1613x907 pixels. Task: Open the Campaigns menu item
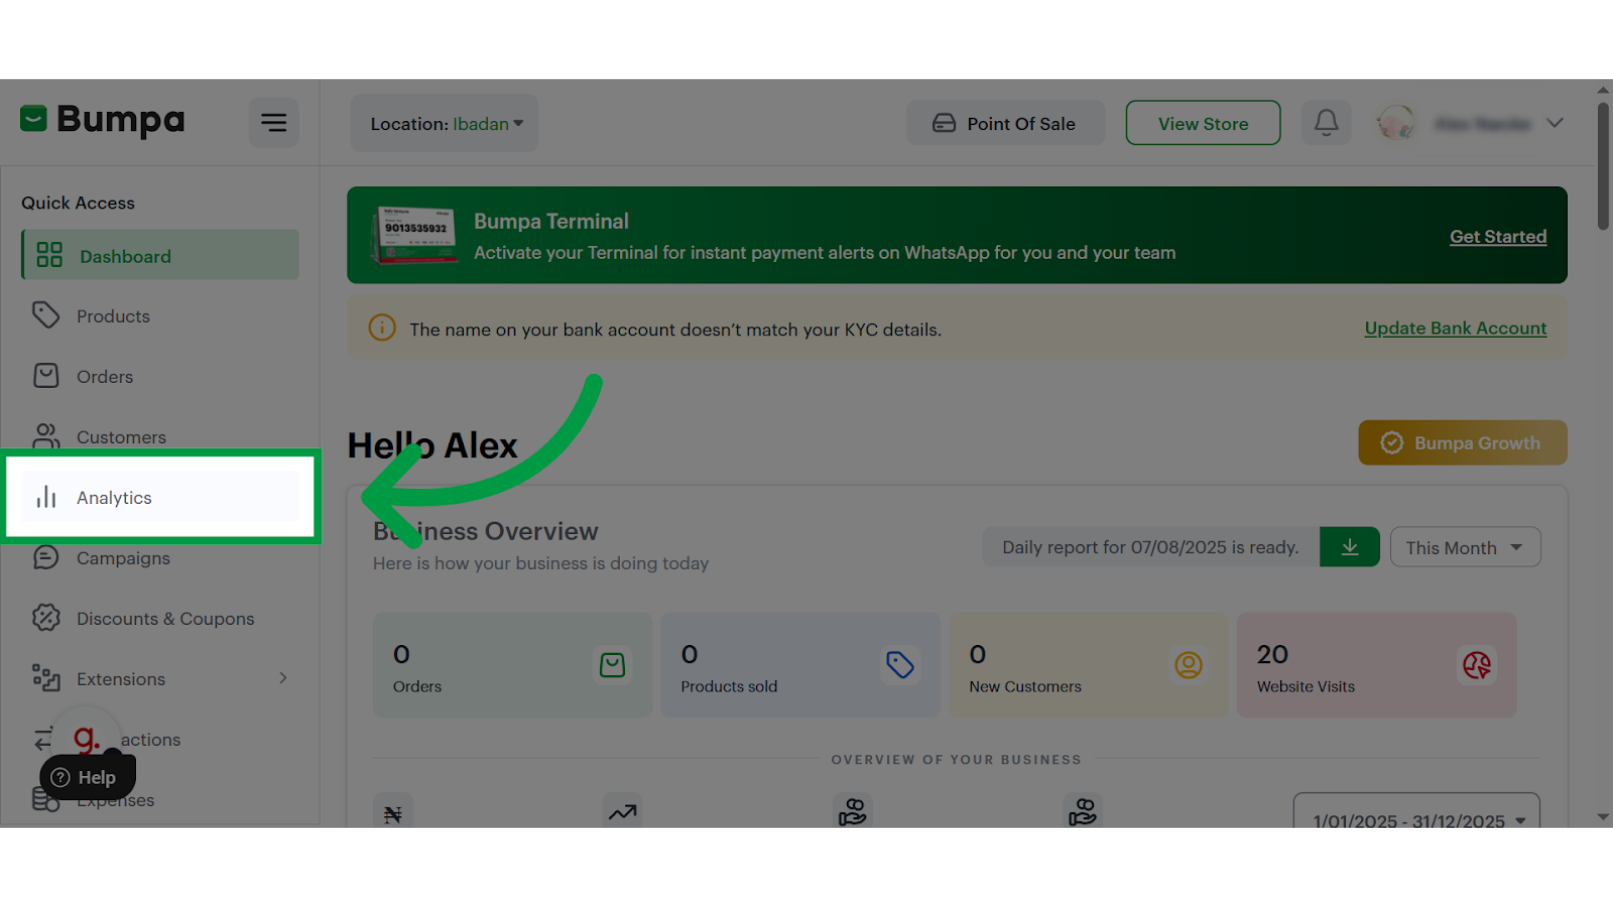160,558
